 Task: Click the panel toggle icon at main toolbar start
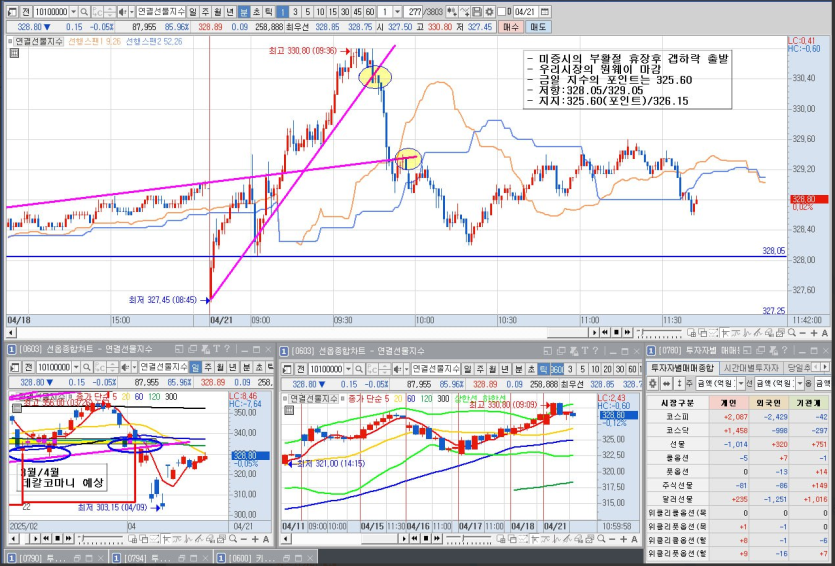coord(13,12)
